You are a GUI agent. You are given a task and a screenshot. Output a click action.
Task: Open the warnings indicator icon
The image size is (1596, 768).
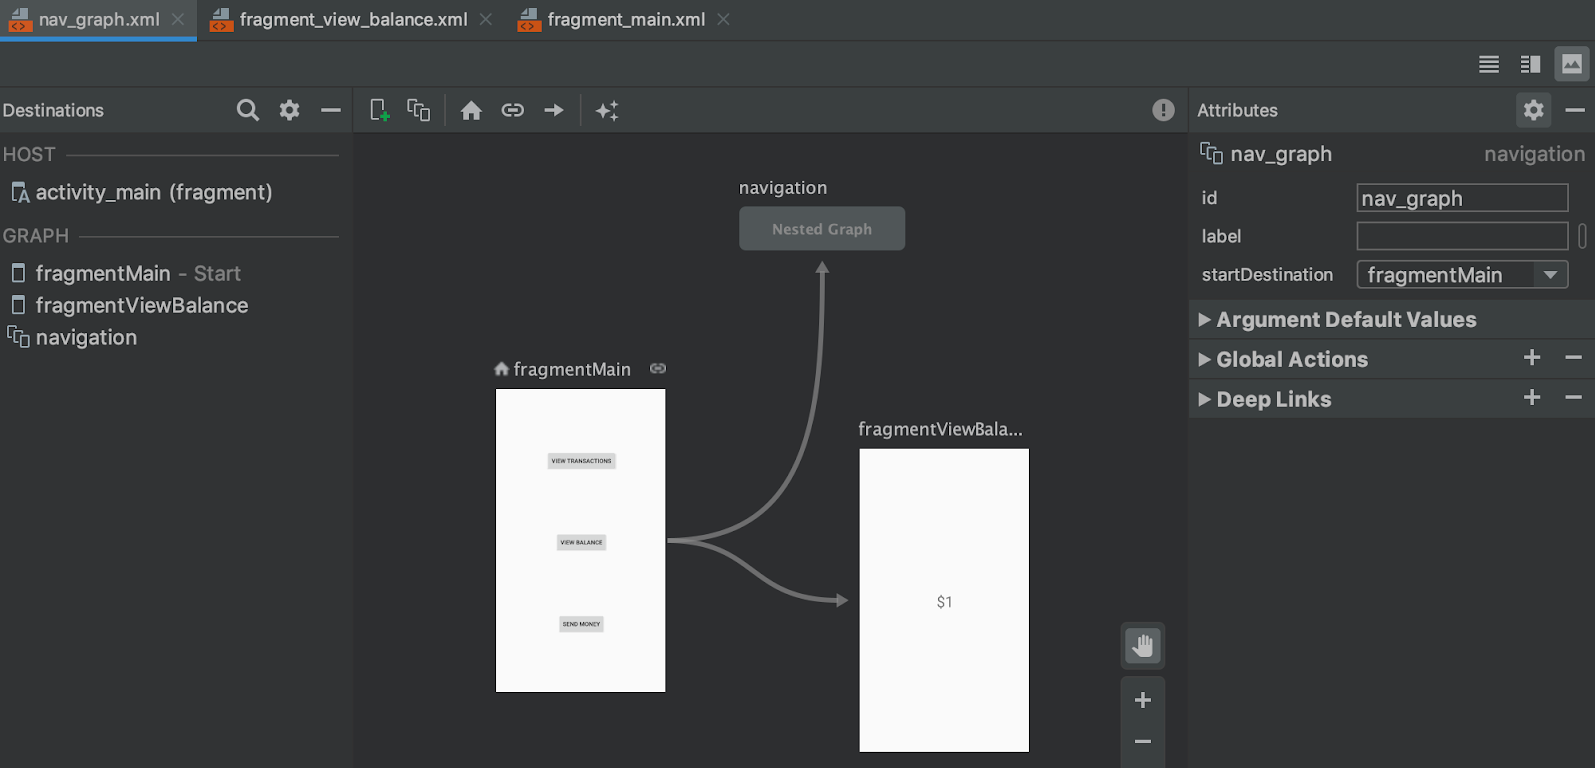[x=1162, y=110]
